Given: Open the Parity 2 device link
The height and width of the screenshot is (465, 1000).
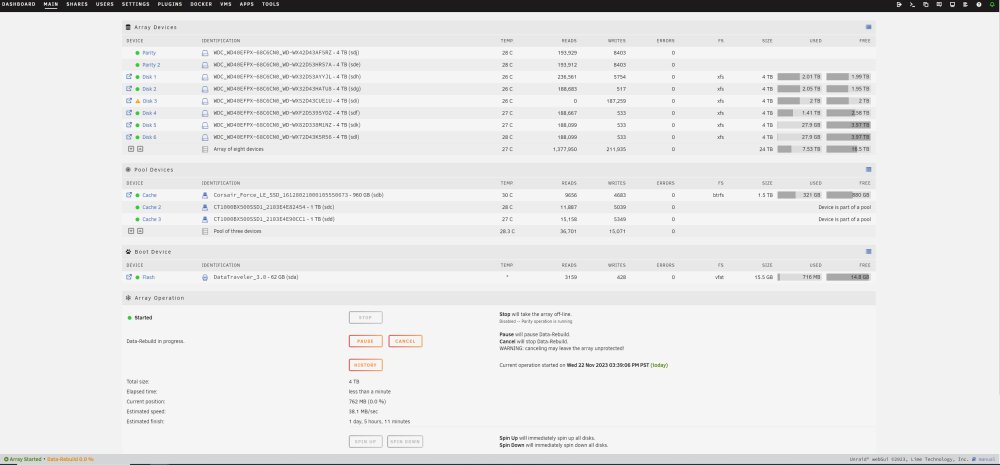Looking at the screenshot, I should [x=151, y=65].
